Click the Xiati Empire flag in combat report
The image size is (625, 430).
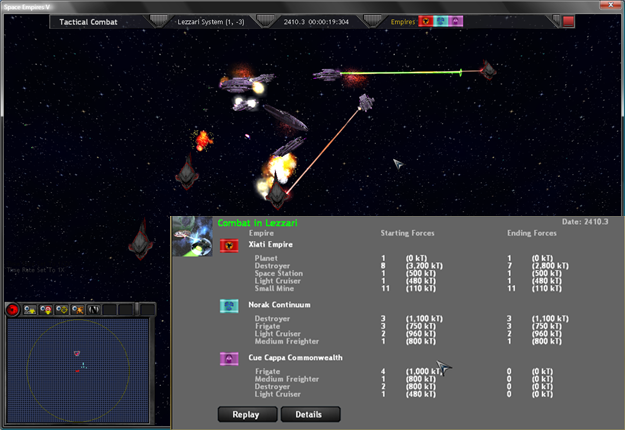229,246
